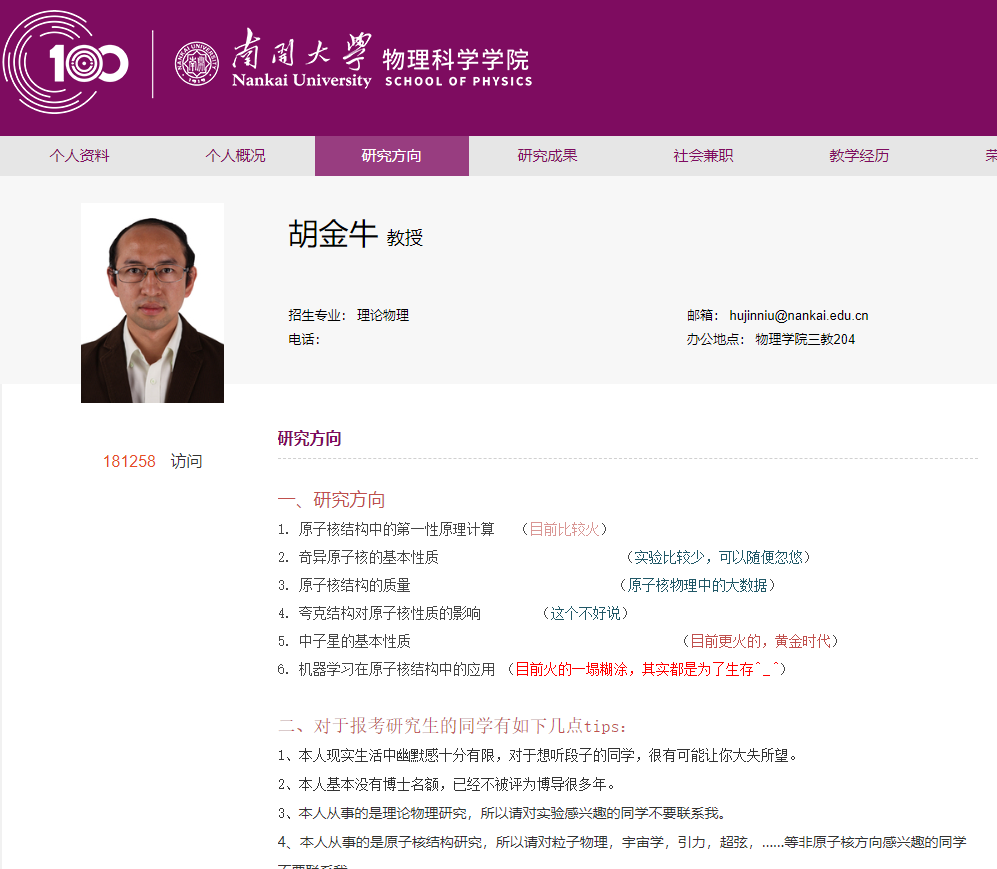
Task: Click tip 4 about 原子核结构研究
Action: [x=622, y=842]
